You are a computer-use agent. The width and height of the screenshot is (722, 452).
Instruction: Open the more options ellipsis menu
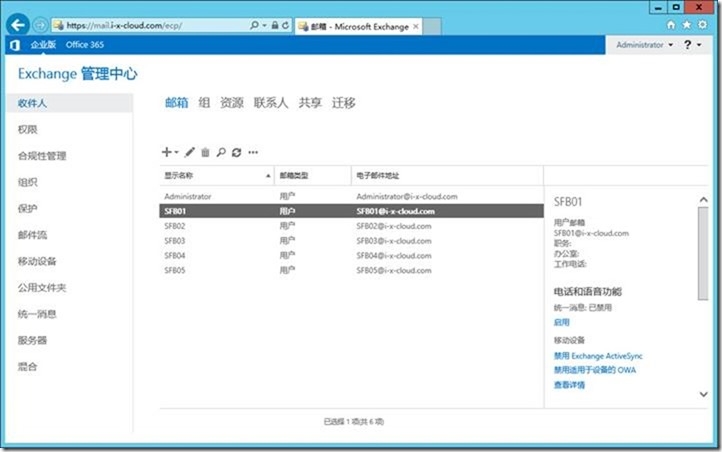[x=253, y=152]
